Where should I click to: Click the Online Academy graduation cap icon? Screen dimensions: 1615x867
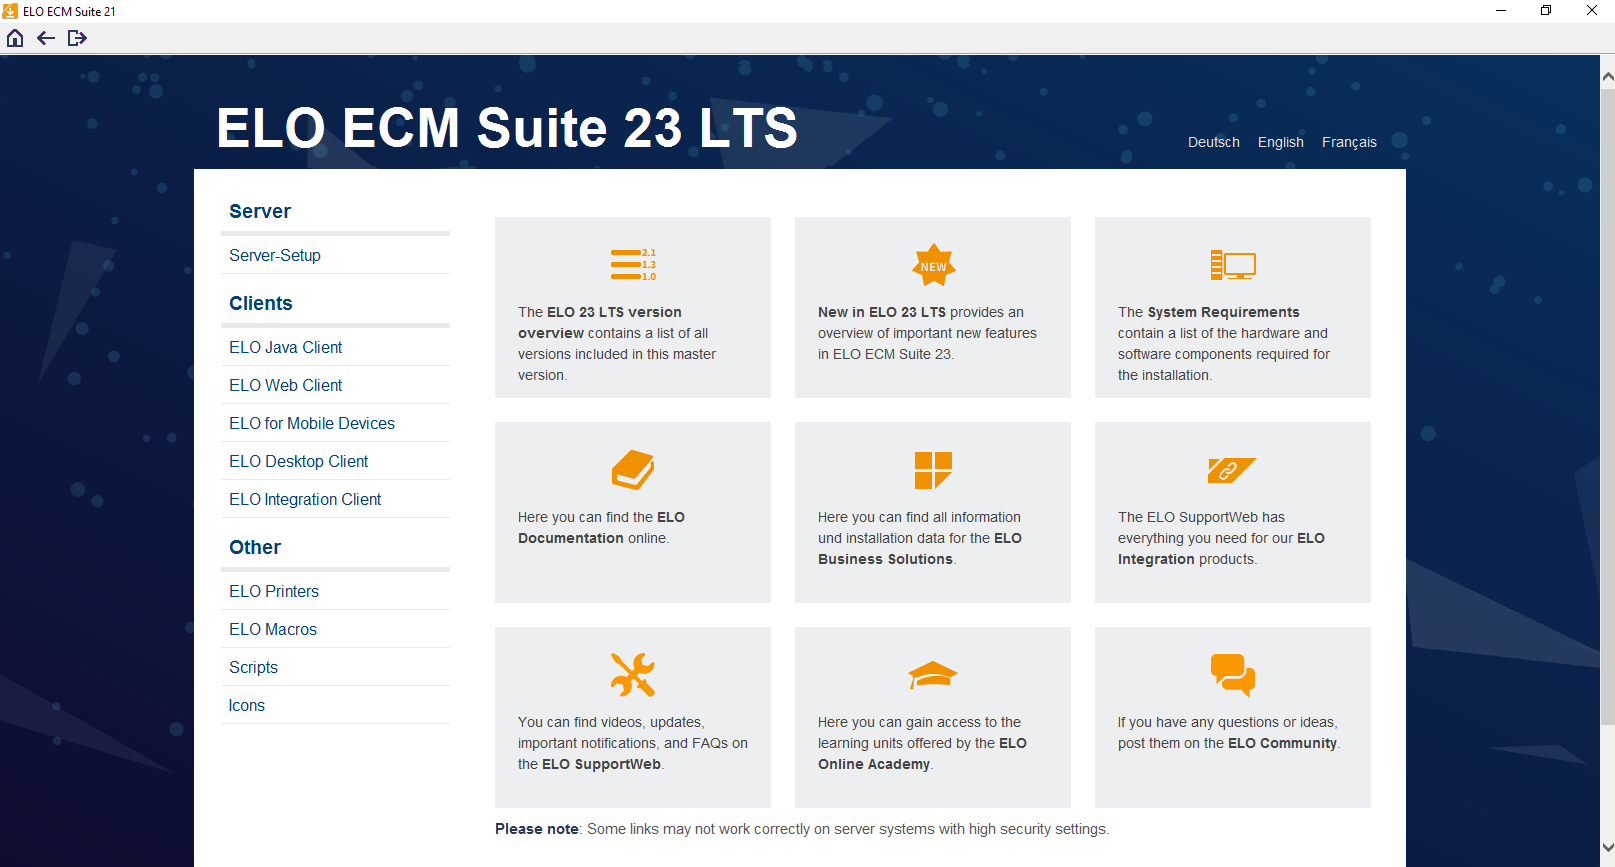933,675
